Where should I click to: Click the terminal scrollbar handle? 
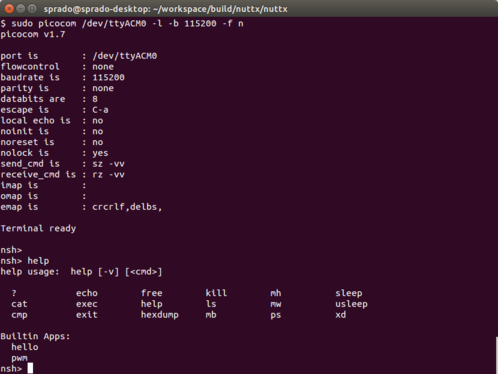coord(496,355)
